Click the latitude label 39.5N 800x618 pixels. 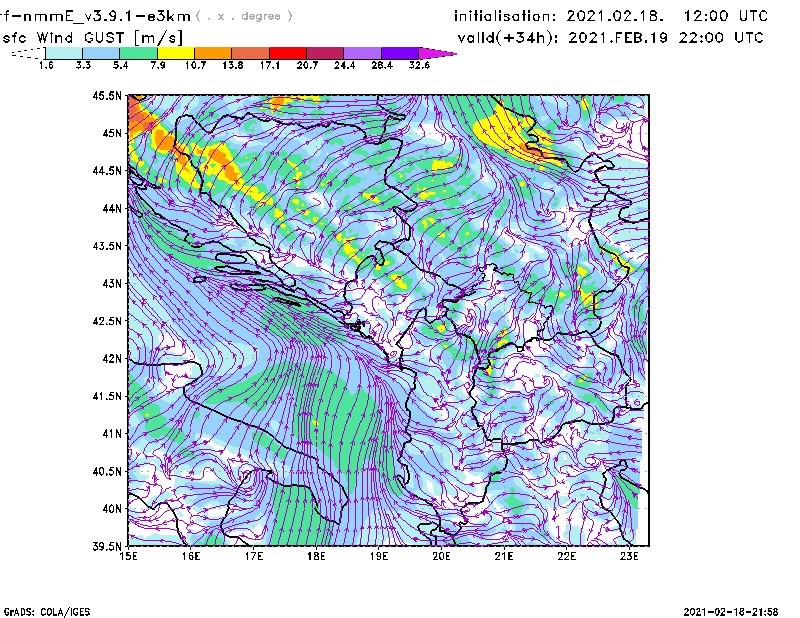point(108,547)
